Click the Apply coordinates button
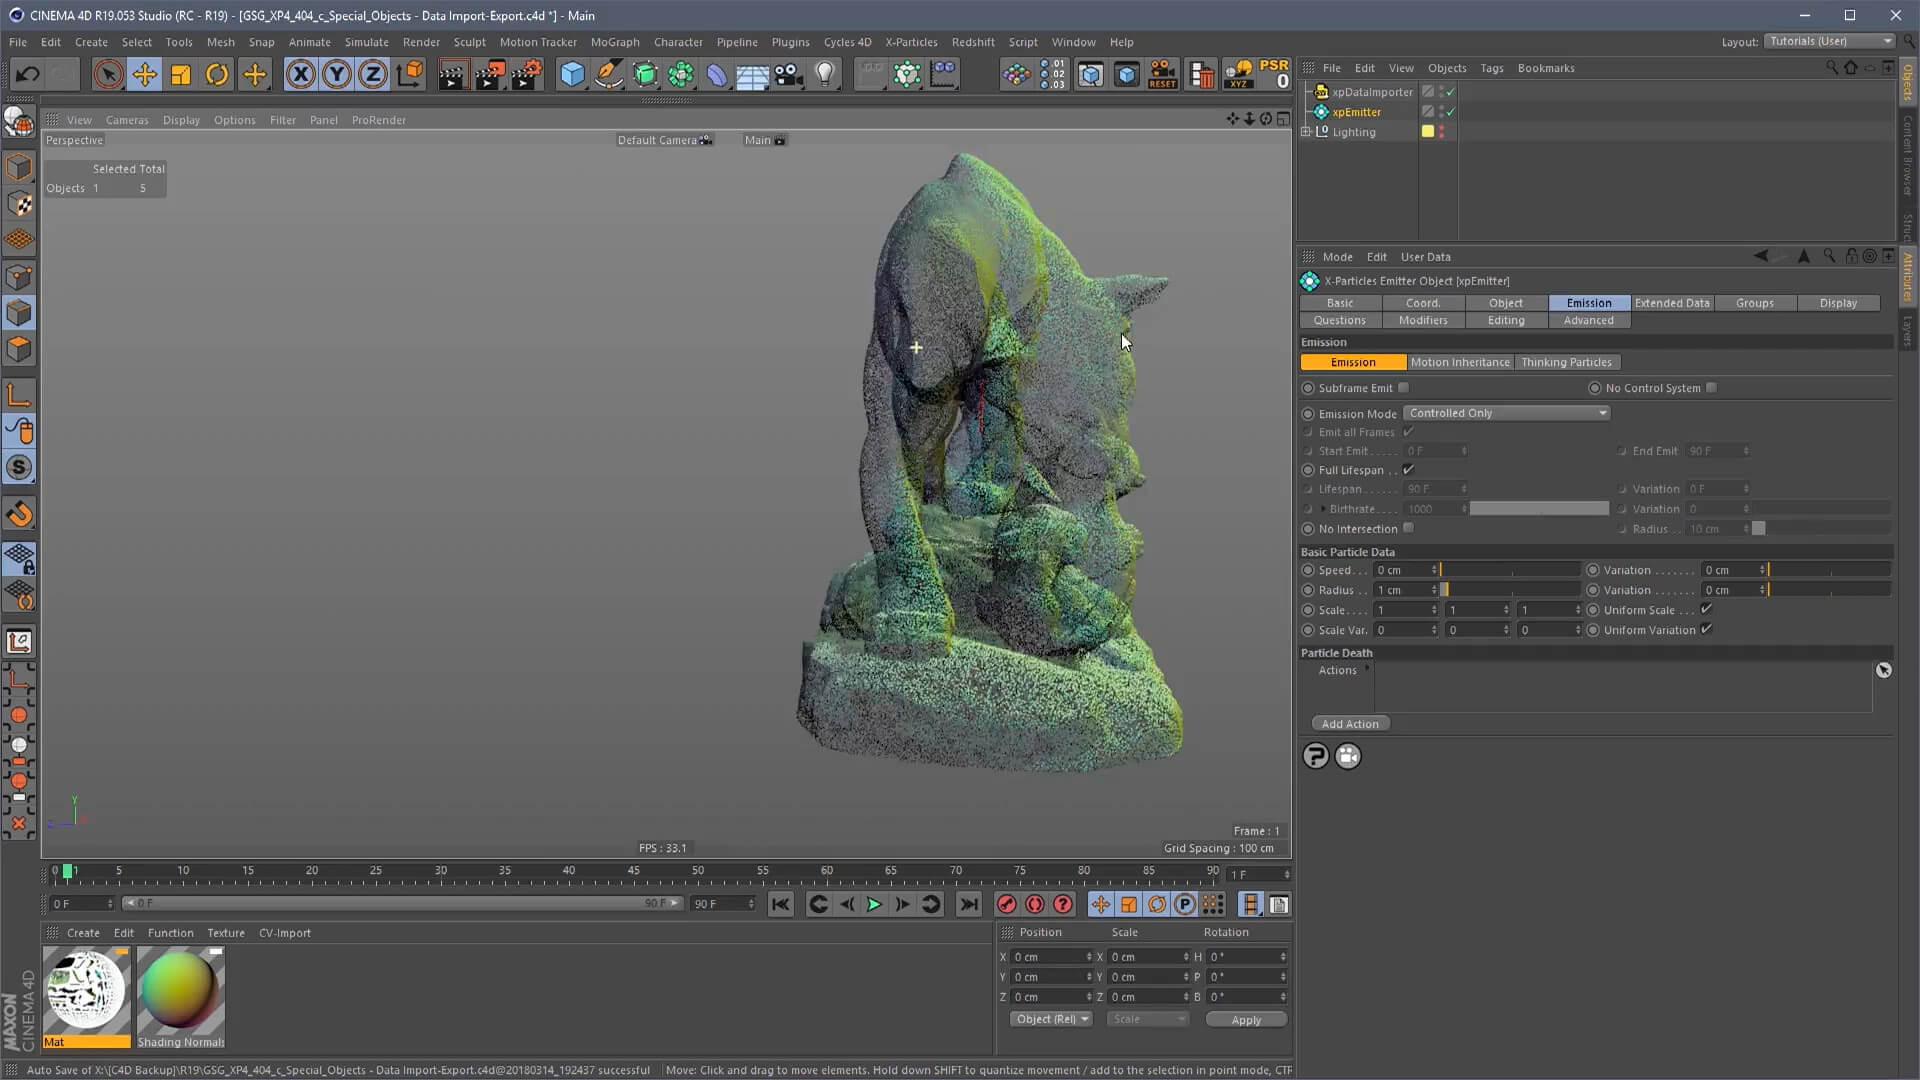 tap(1246, 1020)
